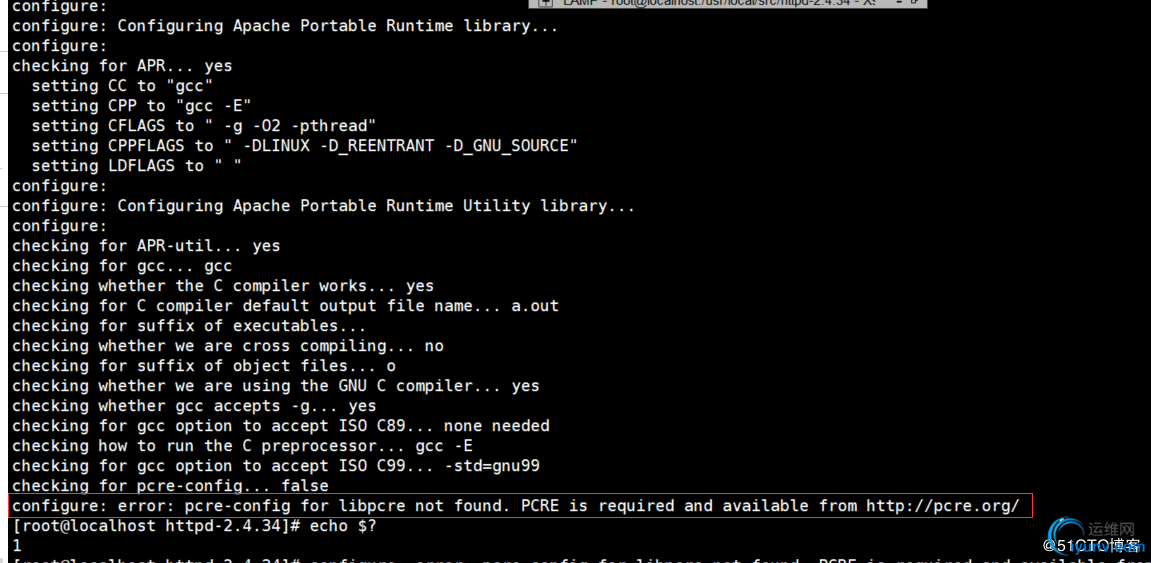Click 'how to run the C preprocessor' line
Screen dimensions: 1151x563
[x=242, y=446]
